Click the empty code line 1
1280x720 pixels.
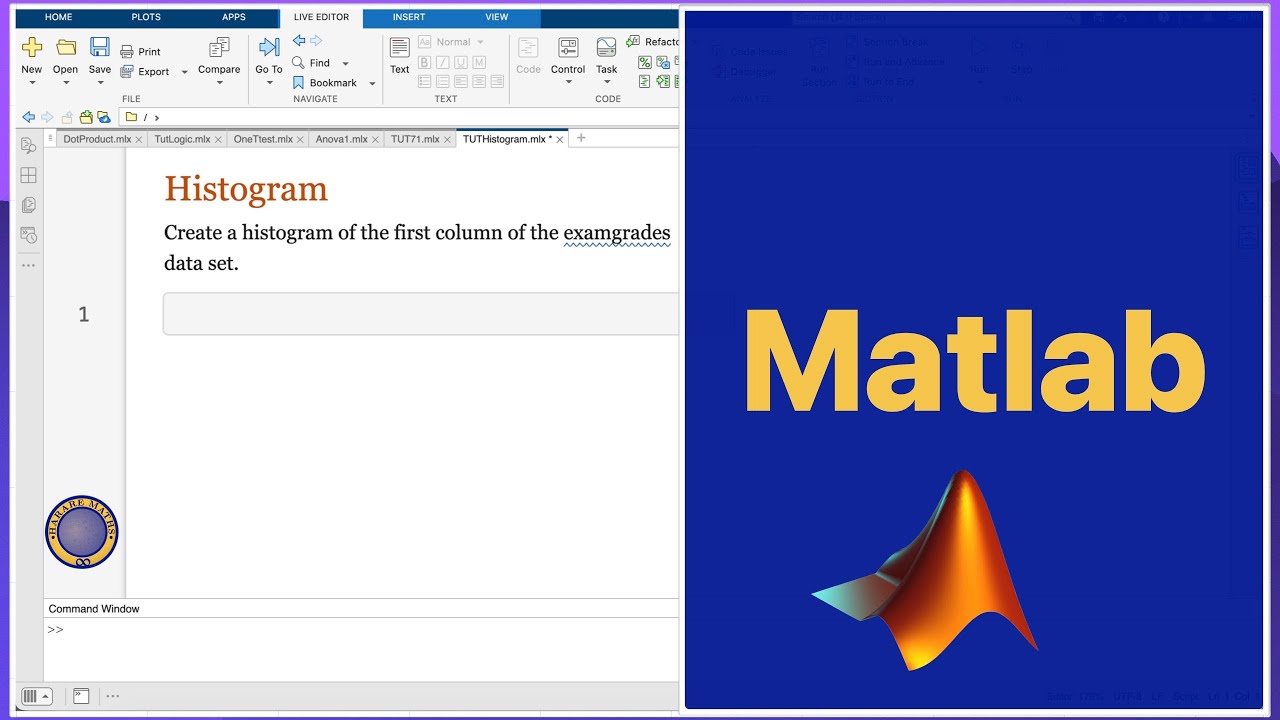tap(421, 314)
